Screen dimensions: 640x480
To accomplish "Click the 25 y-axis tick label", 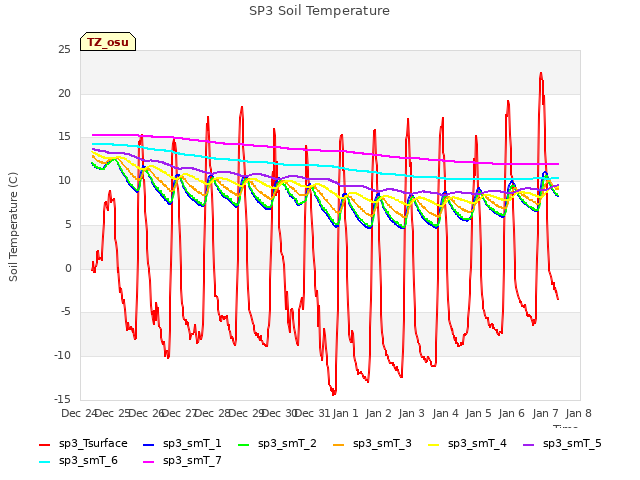I will pyautogui.click(x=64, y=50).
